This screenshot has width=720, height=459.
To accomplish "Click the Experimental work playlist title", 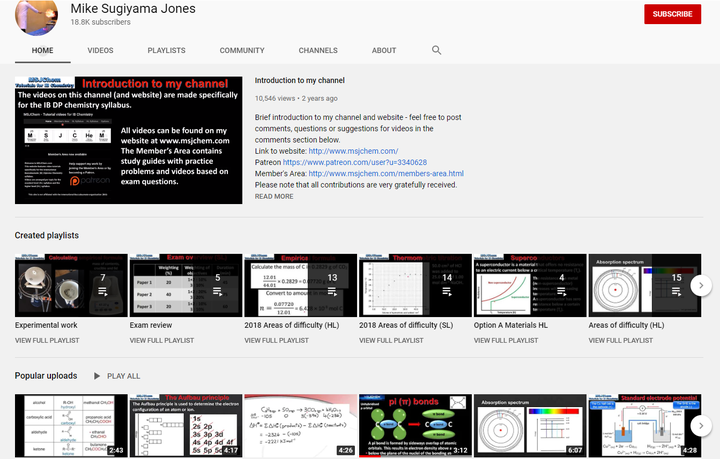I will [x=46, y=325].
